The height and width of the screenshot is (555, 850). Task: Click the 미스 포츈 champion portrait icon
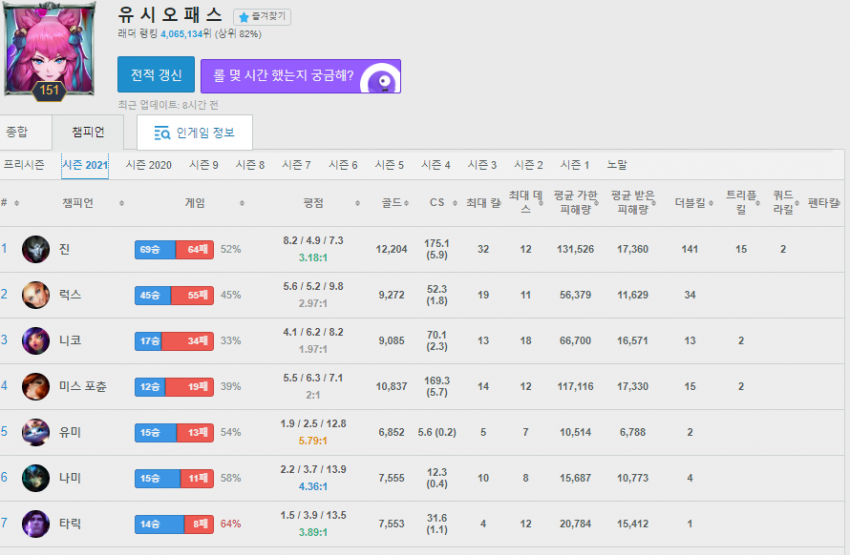point(36,386)
